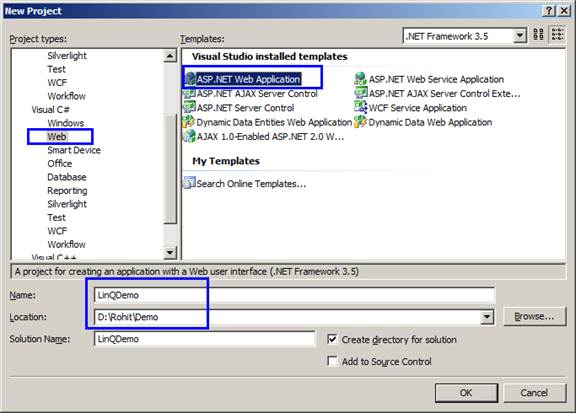
Task: Select Database under Visual C# project types
Action: pos(67,177)
